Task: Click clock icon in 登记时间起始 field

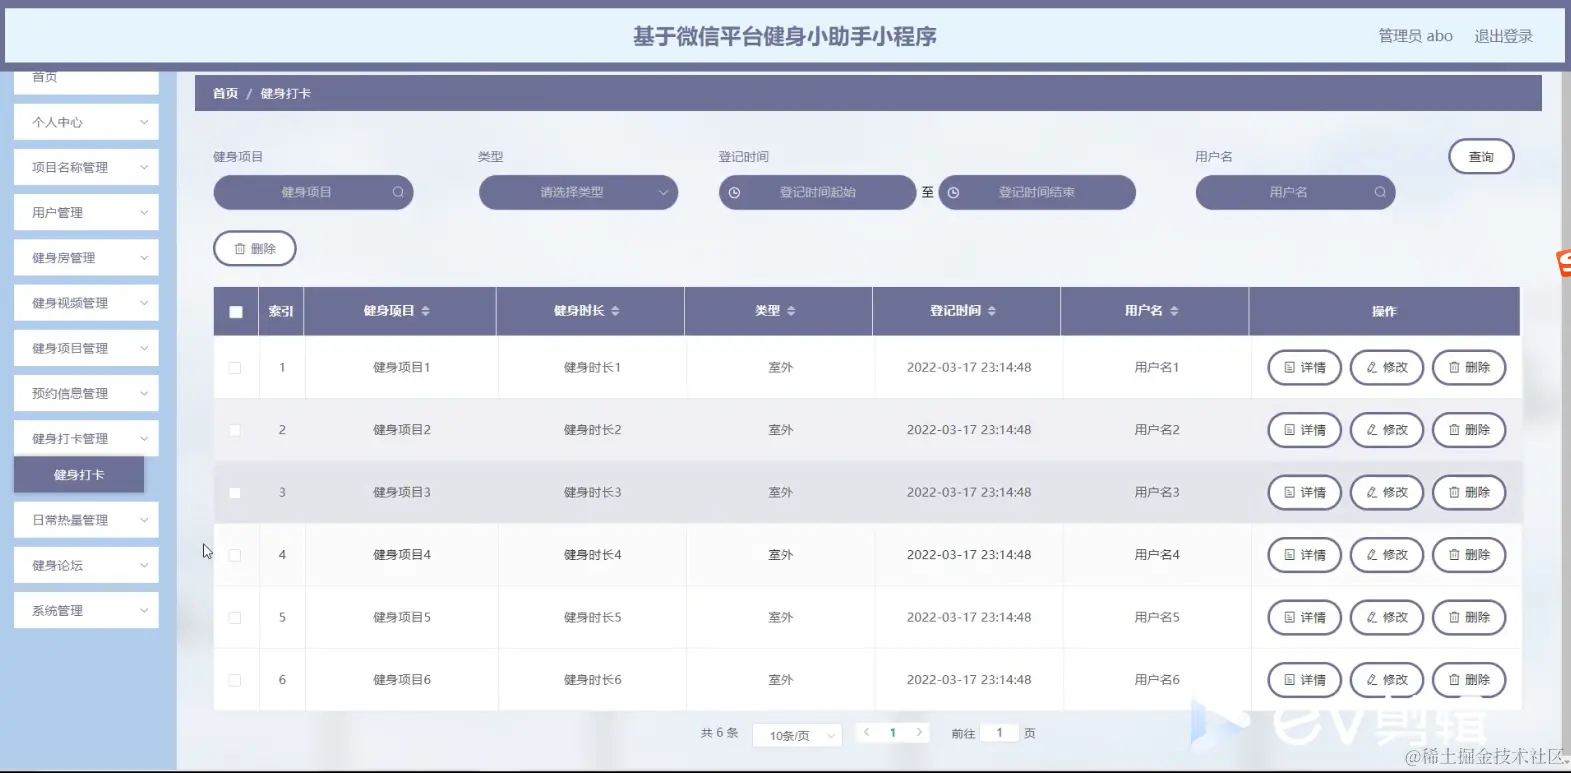Action: click(x=734, y=192)
